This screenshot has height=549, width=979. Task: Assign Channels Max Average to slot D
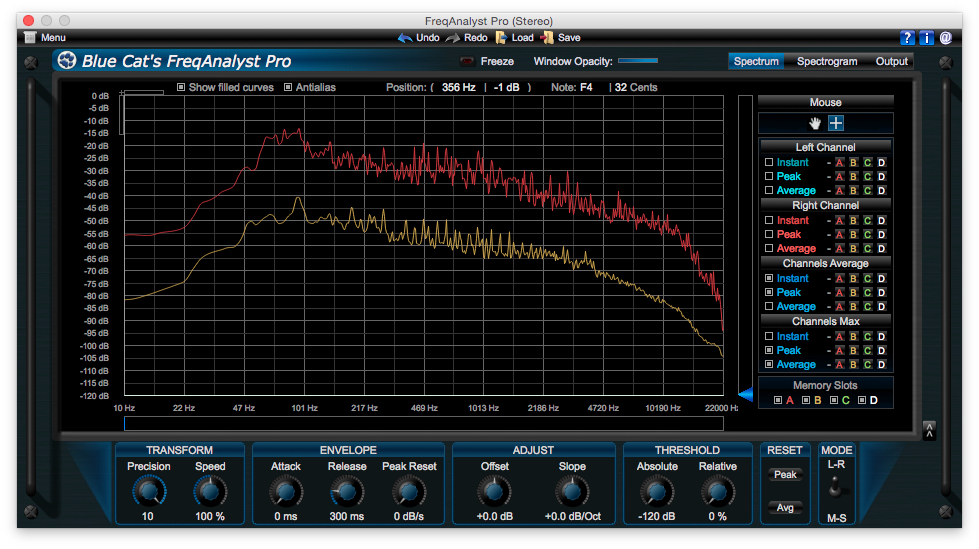[x=882, y=365]
